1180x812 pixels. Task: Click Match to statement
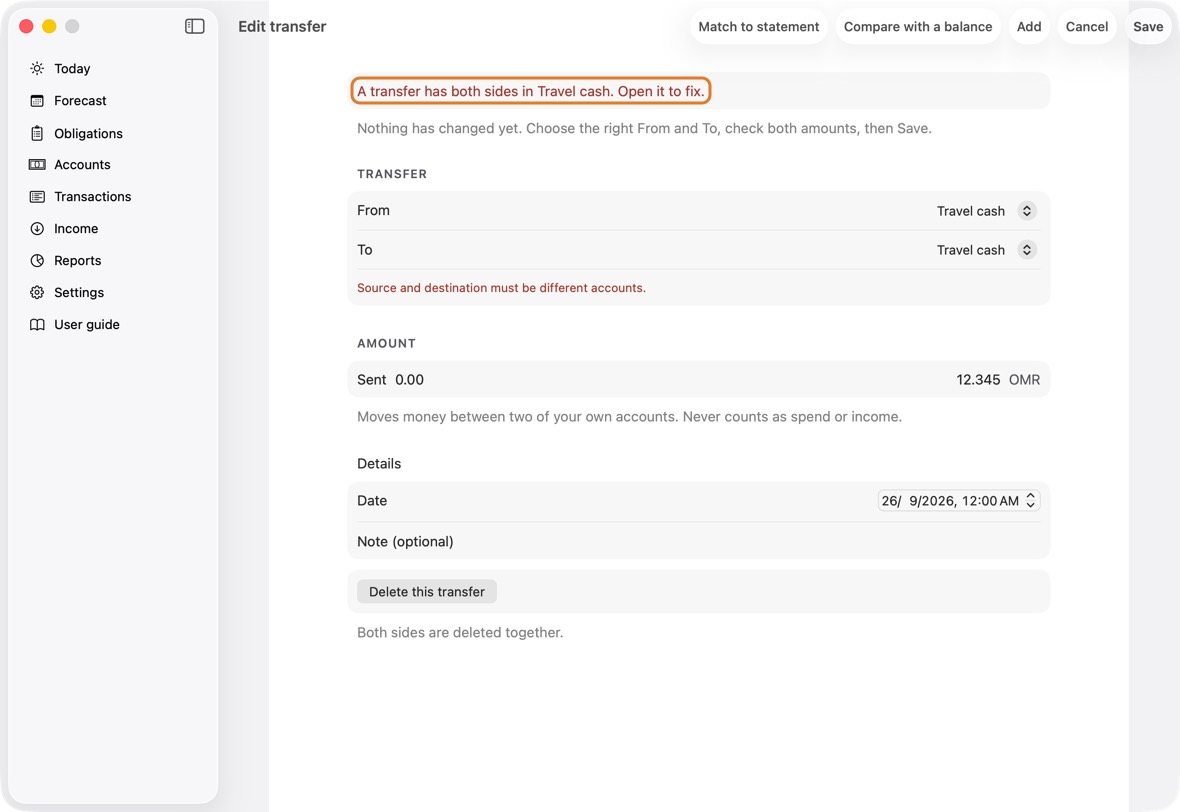click(x=759, y=26)
